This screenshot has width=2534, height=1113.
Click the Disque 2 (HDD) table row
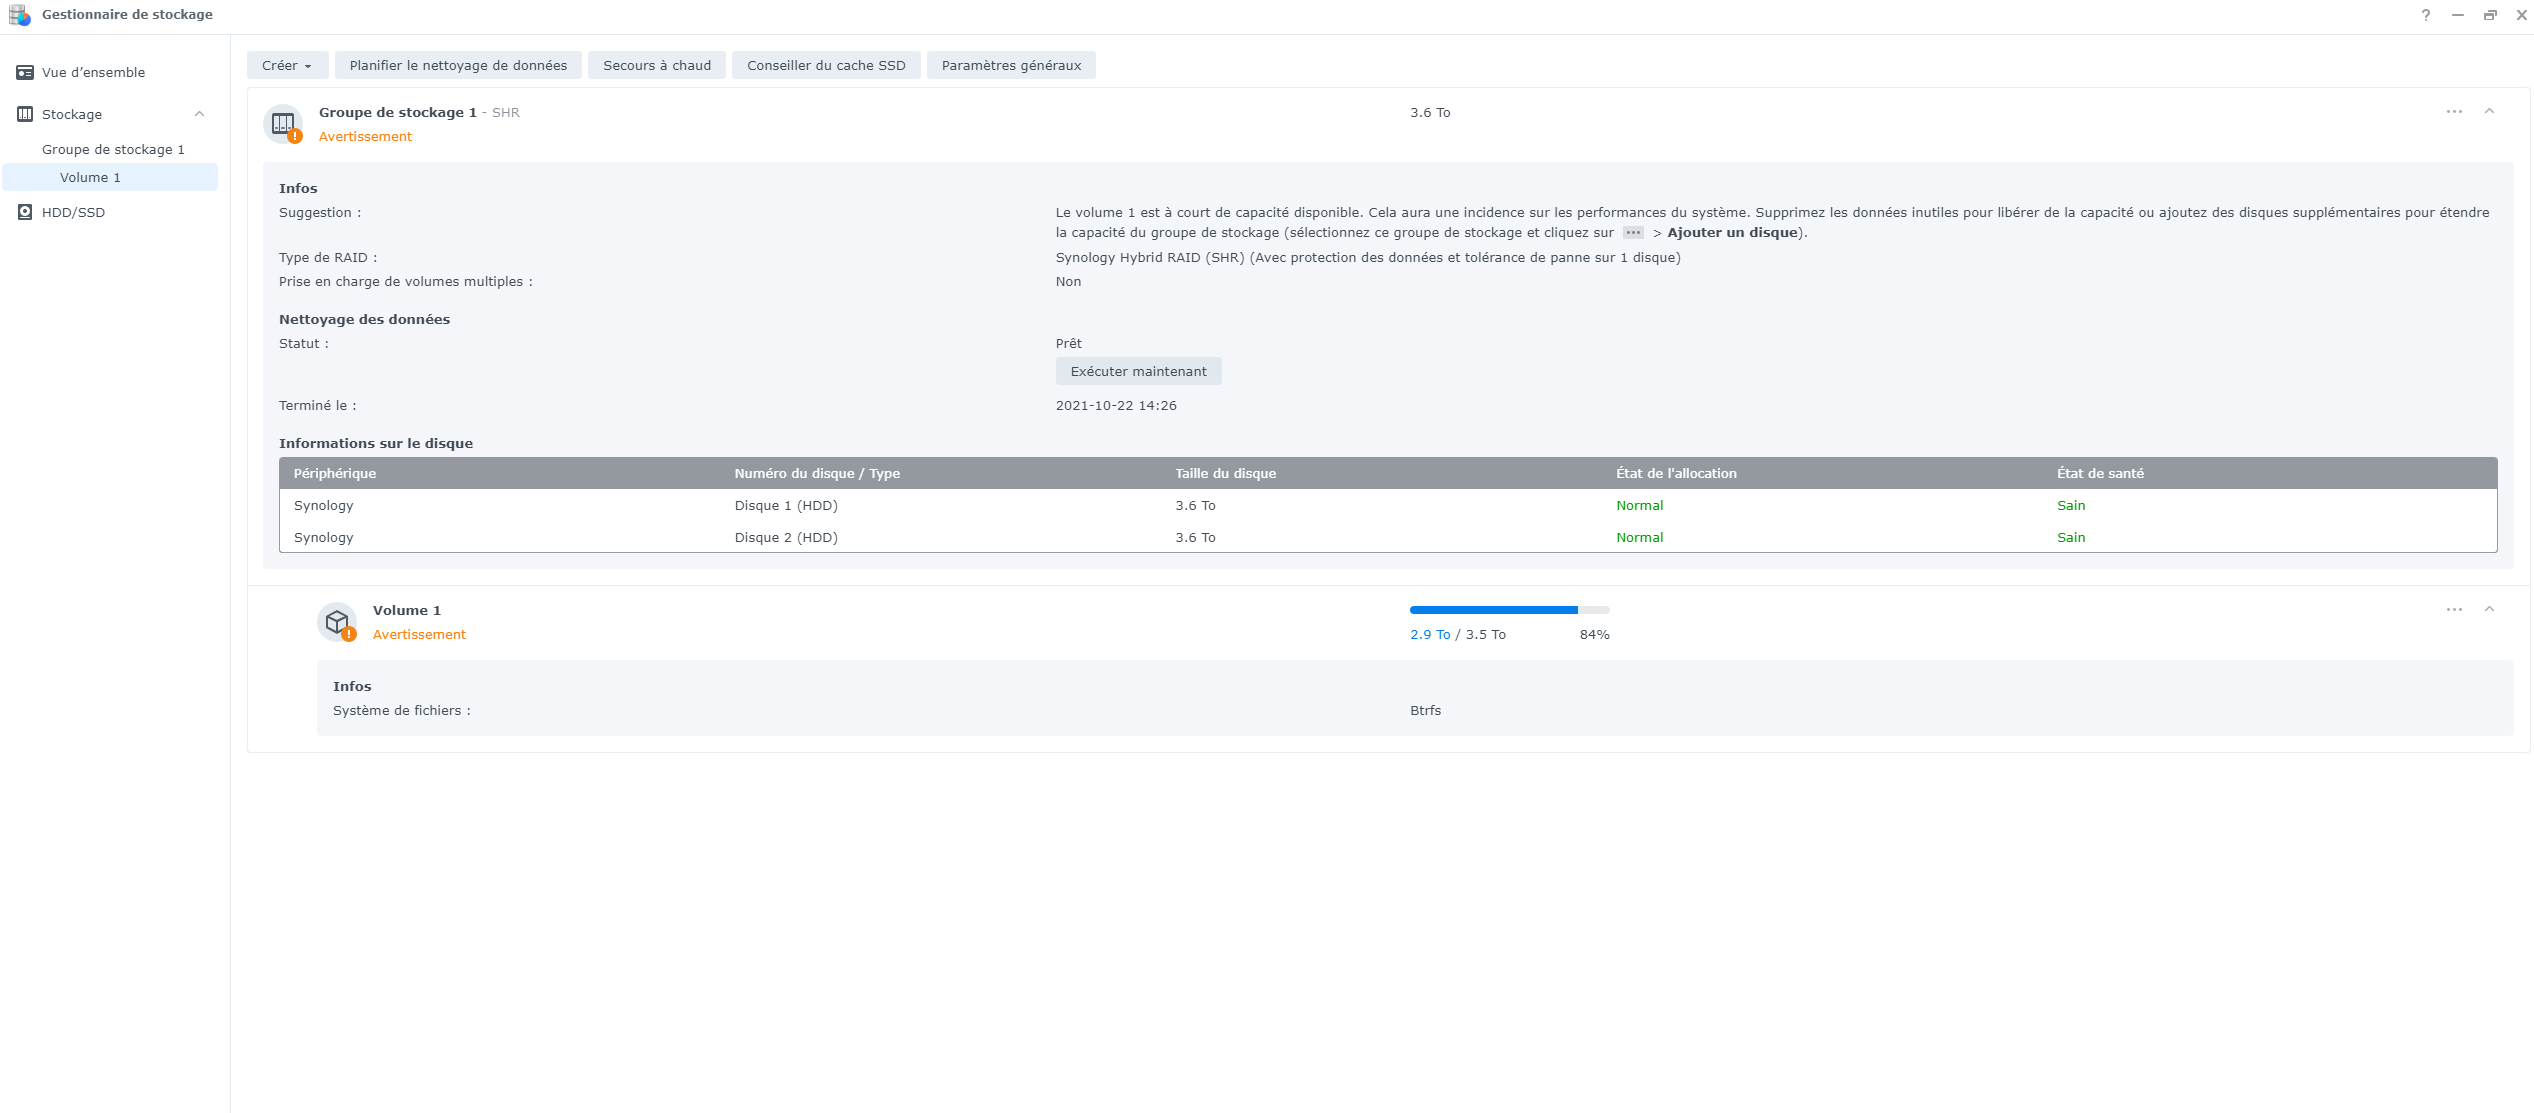click(786, 538)
